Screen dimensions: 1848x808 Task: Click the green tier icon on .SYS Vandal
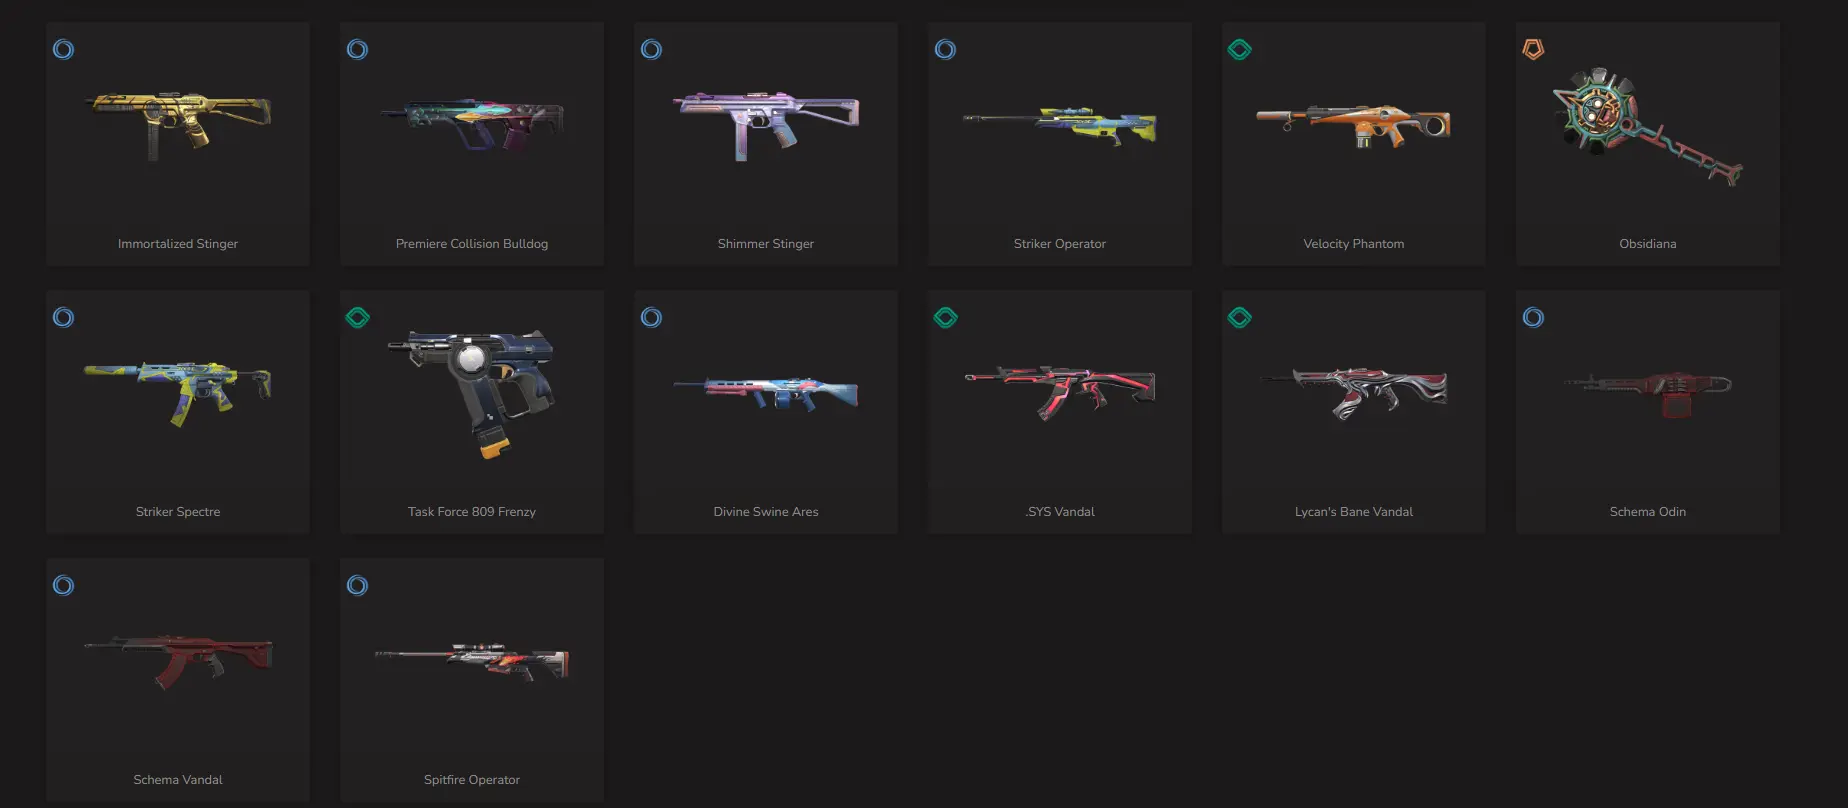pos(945,317)
